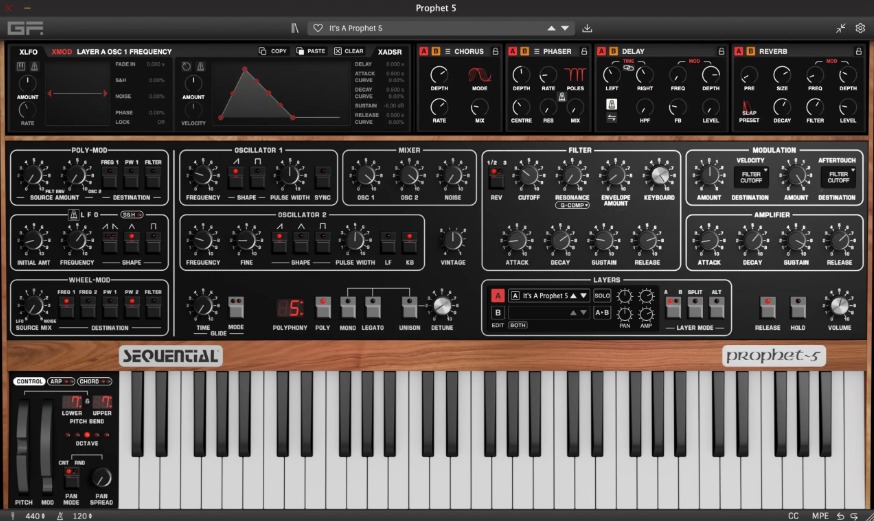Viewport: 874px width, 521px height.
Task: Toggle Oscillator 2 LF switch
Action: tap(388, 241)
